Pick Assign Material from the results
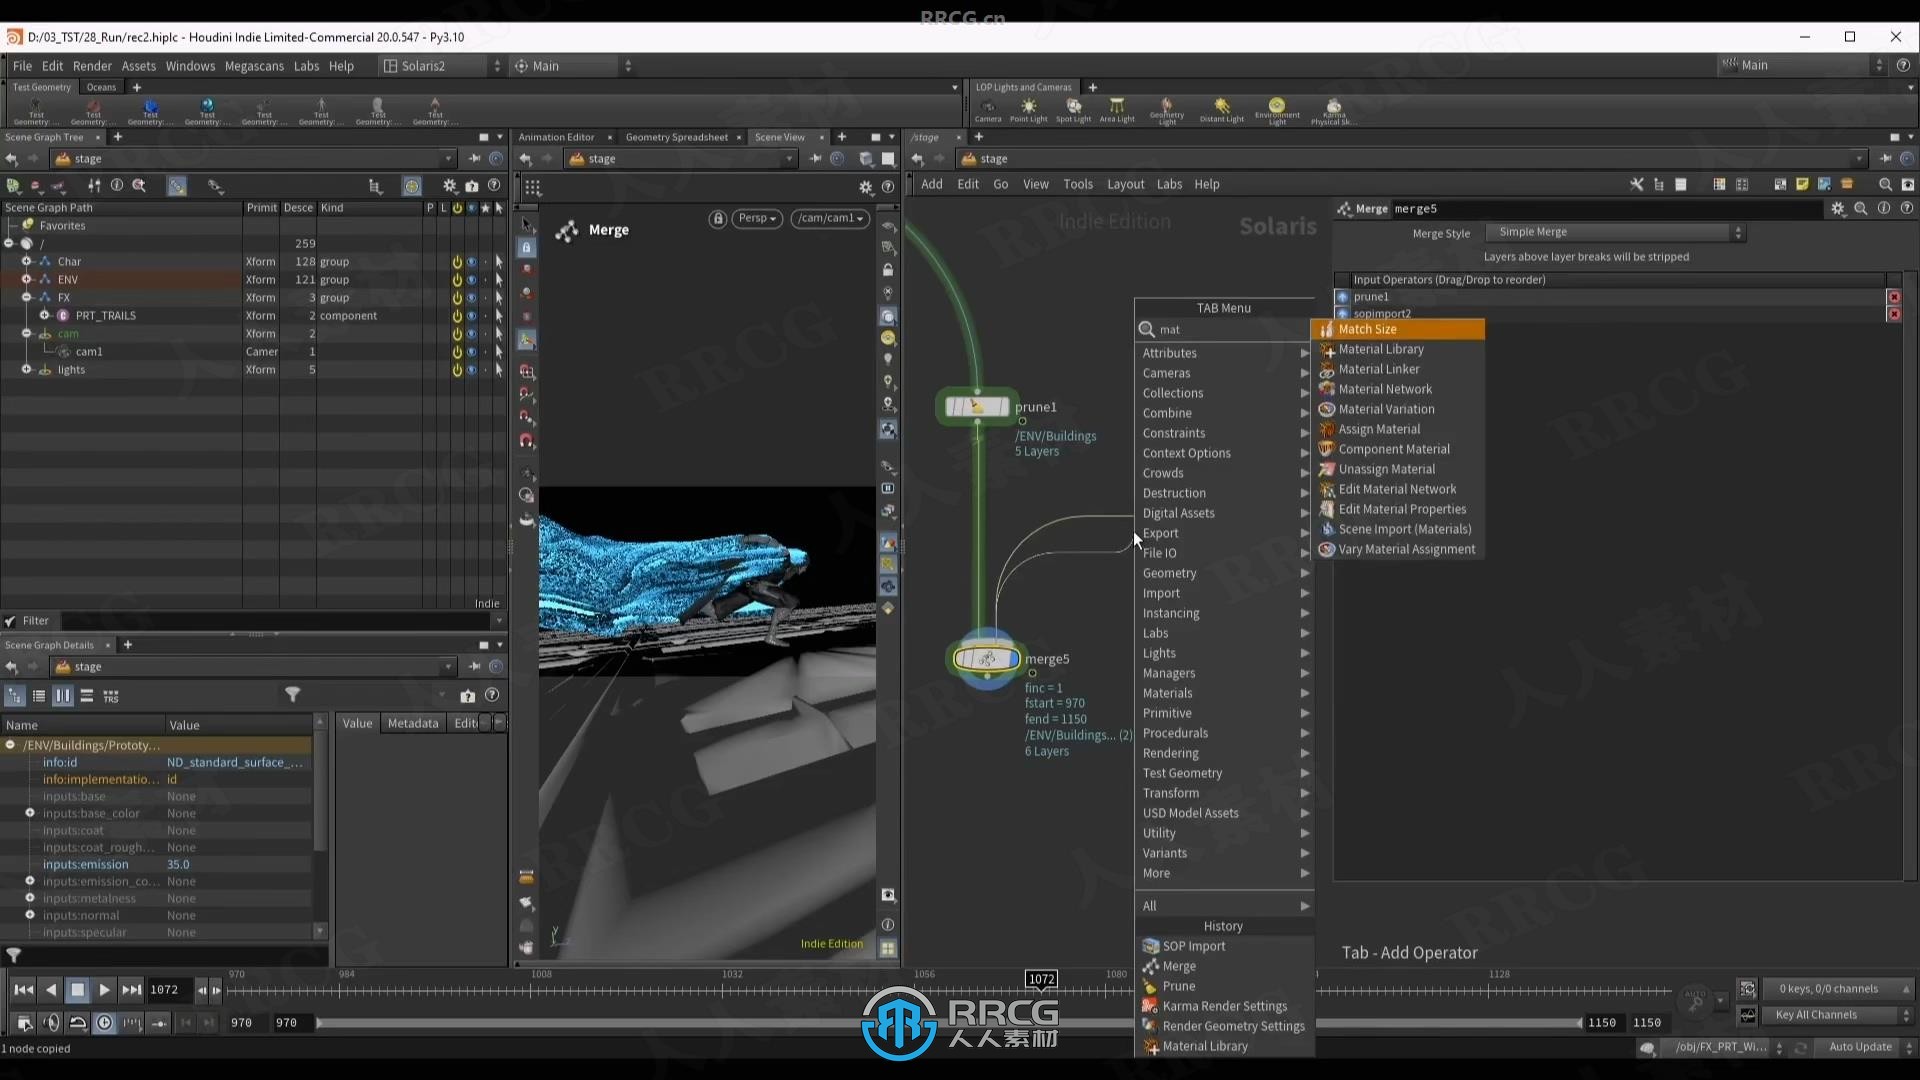Image resolution: width=1920 pixels, height=1080 pixels. (x=1379, y=429)
